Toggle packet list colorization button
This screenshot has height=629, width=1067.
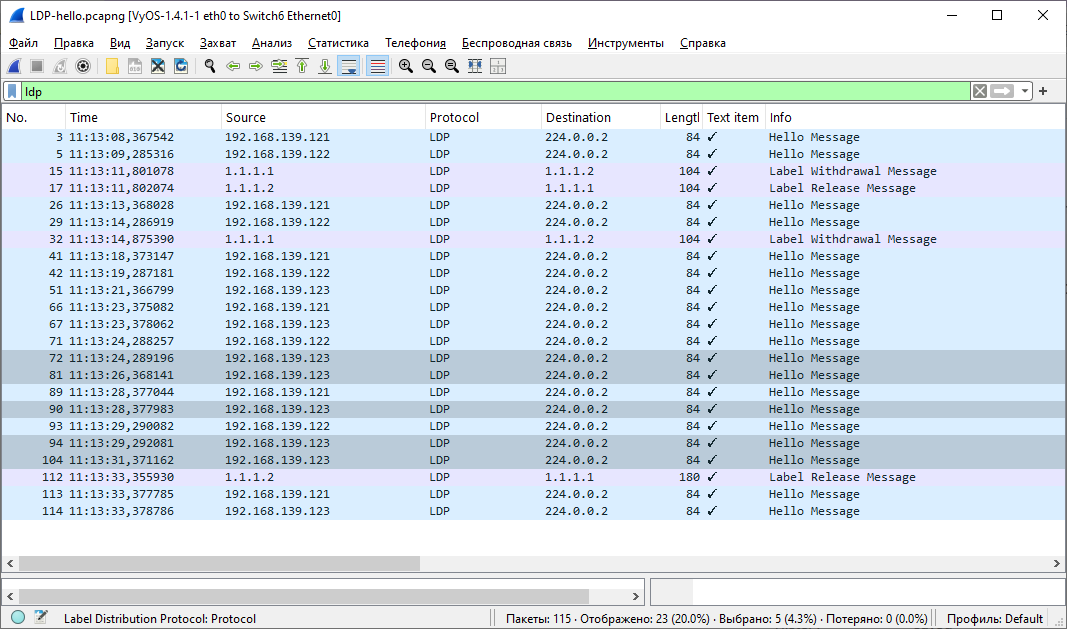pos(377,66)
